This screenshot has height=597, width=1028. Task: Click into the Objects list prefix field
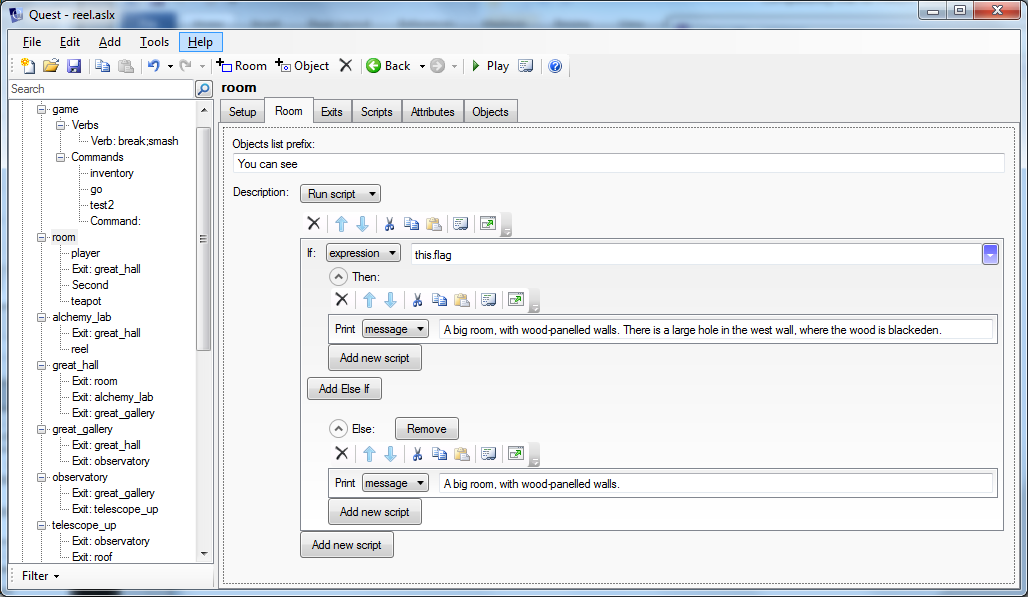(x=618, y=164)
